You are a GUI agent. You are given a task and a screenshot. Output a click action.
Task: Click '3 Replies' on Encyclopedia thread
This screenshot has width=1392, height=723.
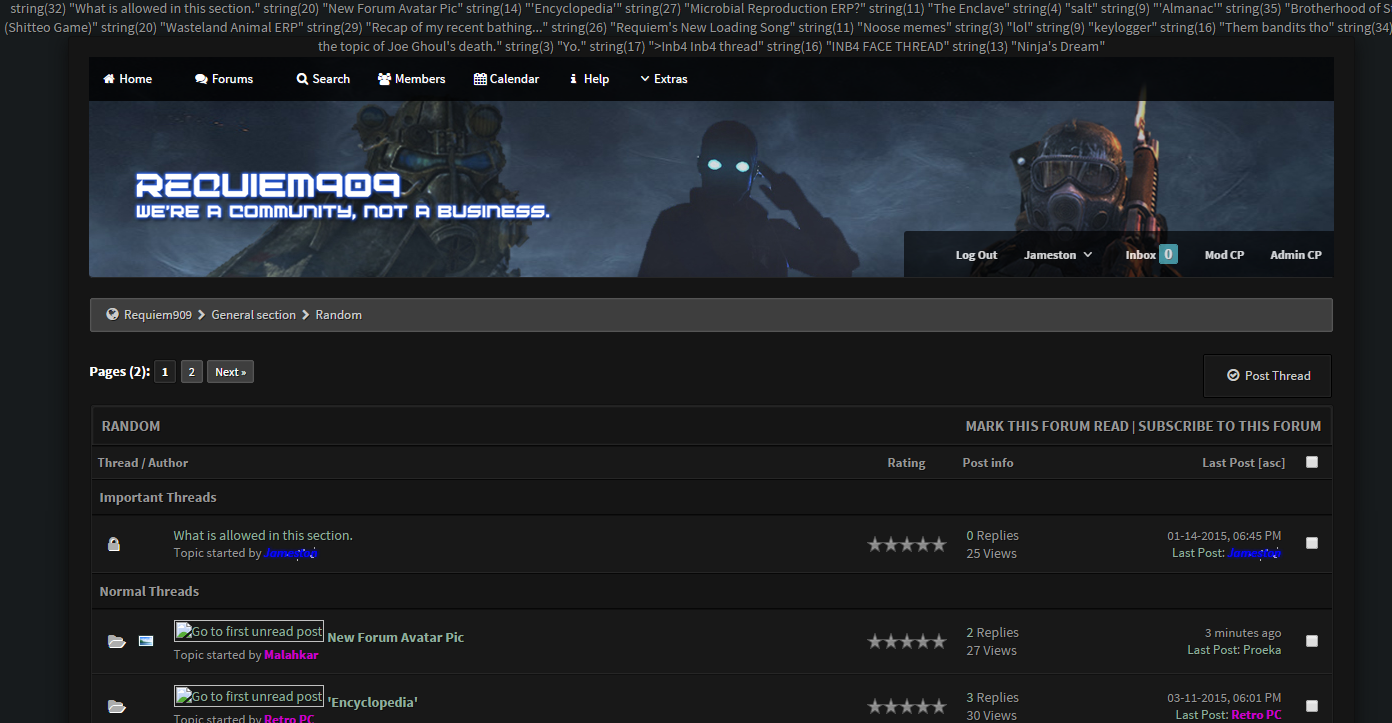[992, 697]
